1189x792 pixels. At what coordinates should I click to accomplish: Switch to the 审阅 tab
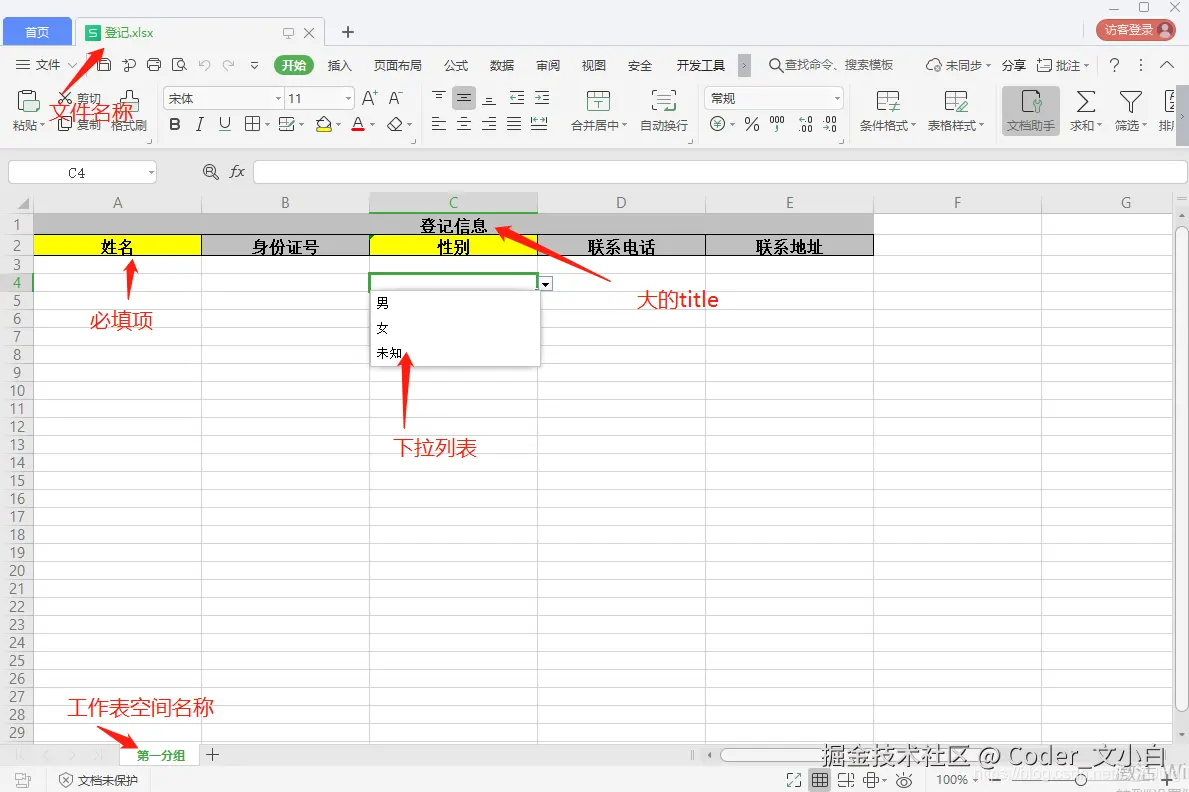click(x=548, y=65)
